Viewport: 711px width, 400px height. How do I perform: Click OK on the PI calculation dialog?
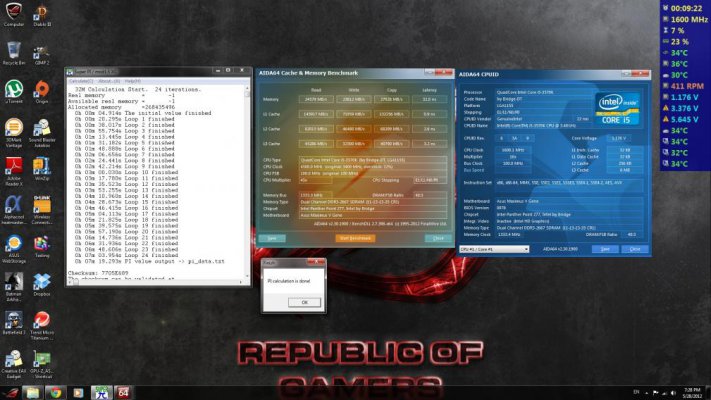click(304, 302)
